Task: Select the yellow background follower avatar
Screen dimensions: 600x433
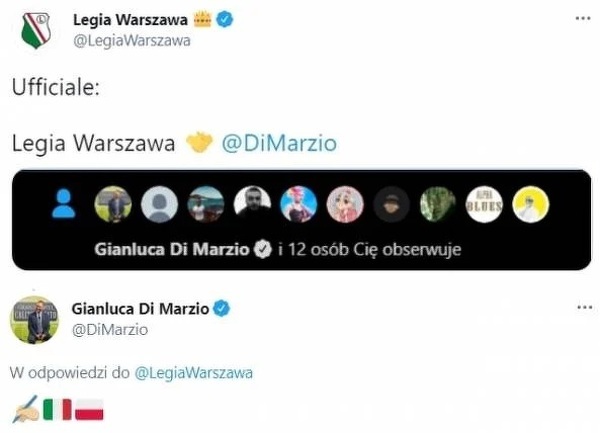Action: point(530,205)
